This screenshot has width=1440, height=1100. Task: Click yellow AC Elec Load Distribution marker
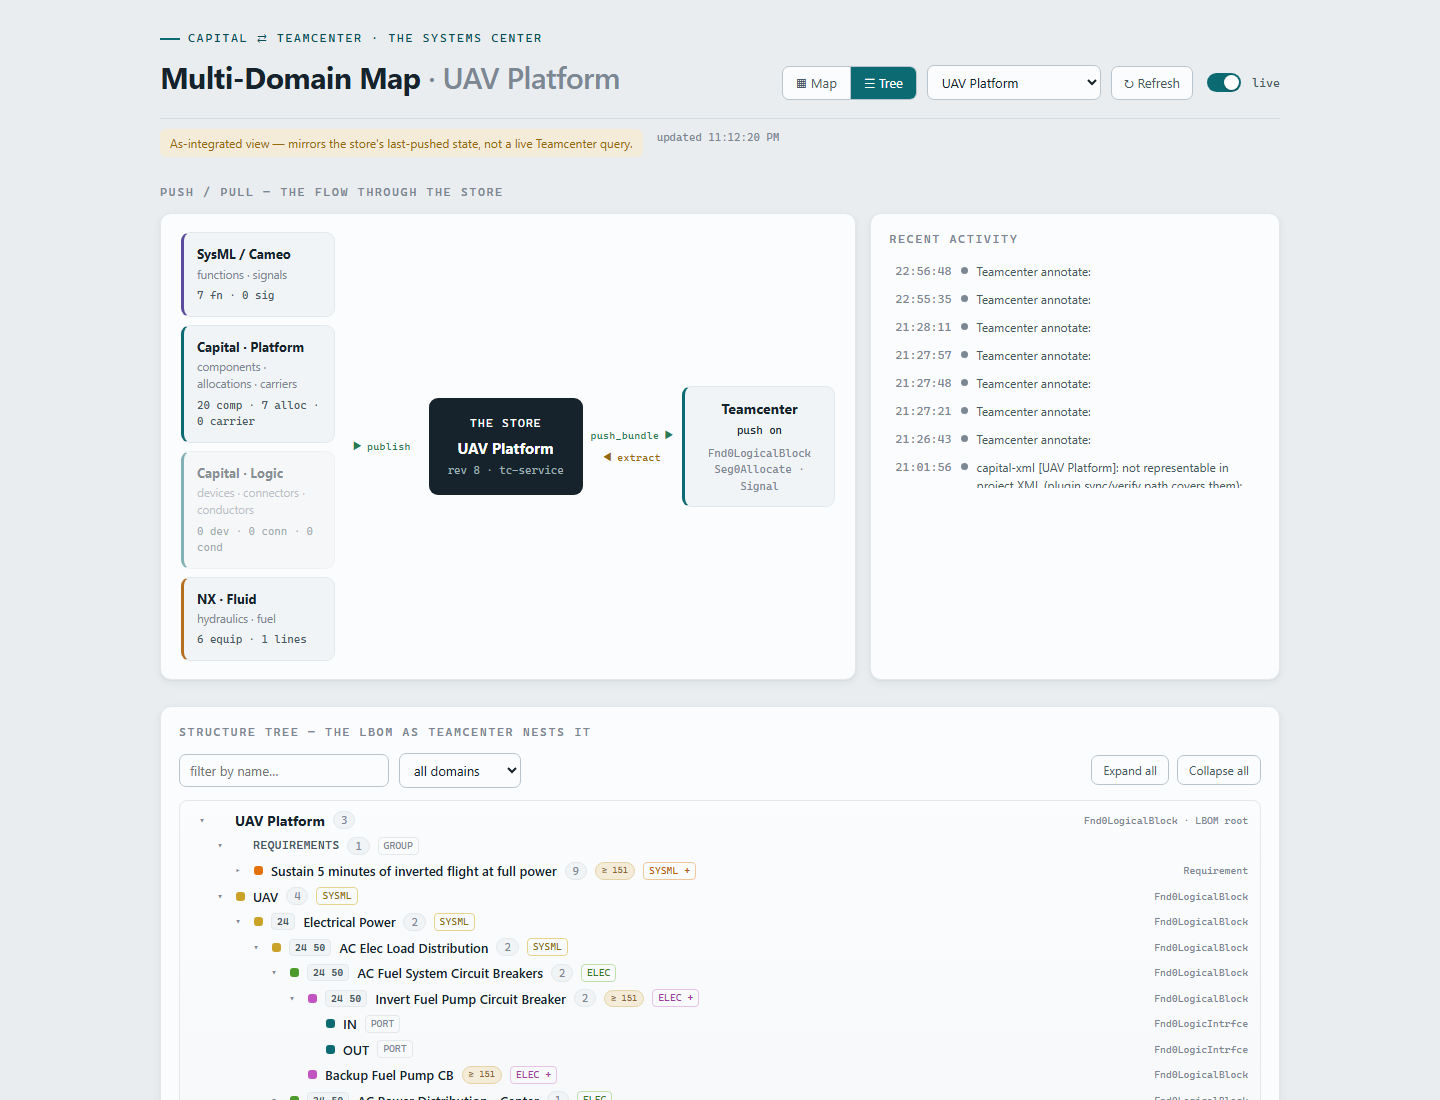pos(276,948)
